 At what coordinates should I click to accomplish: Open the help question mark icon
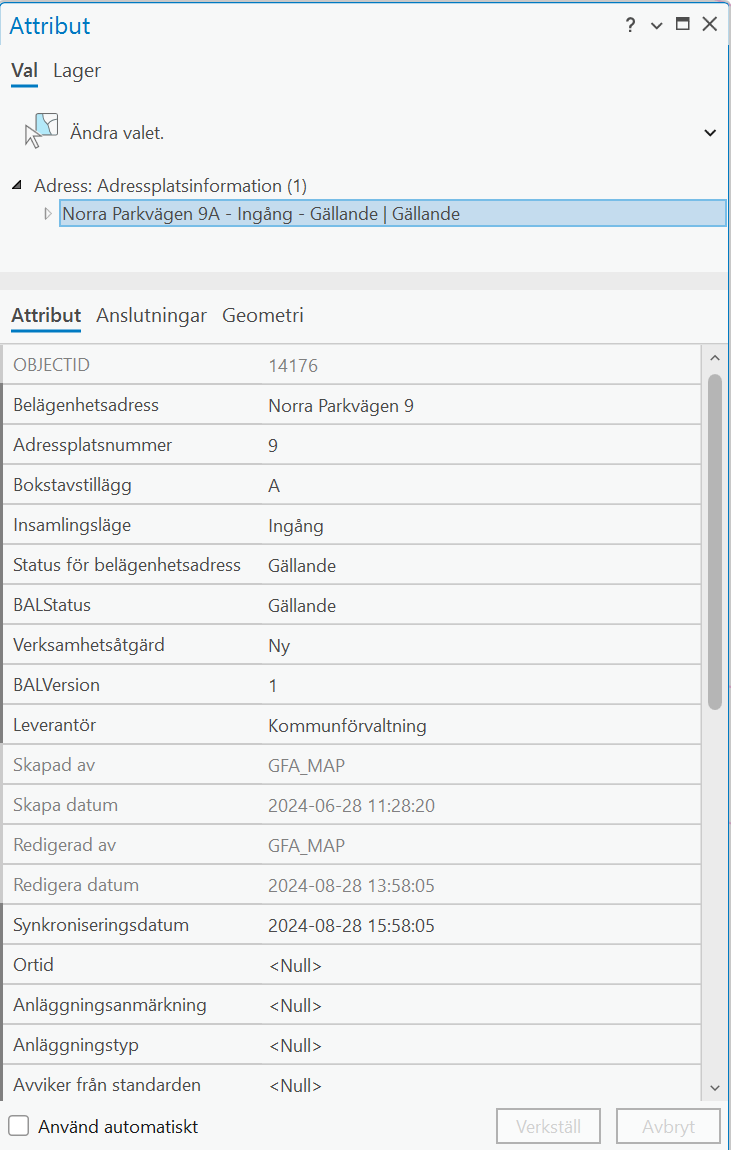coord(630,26)
